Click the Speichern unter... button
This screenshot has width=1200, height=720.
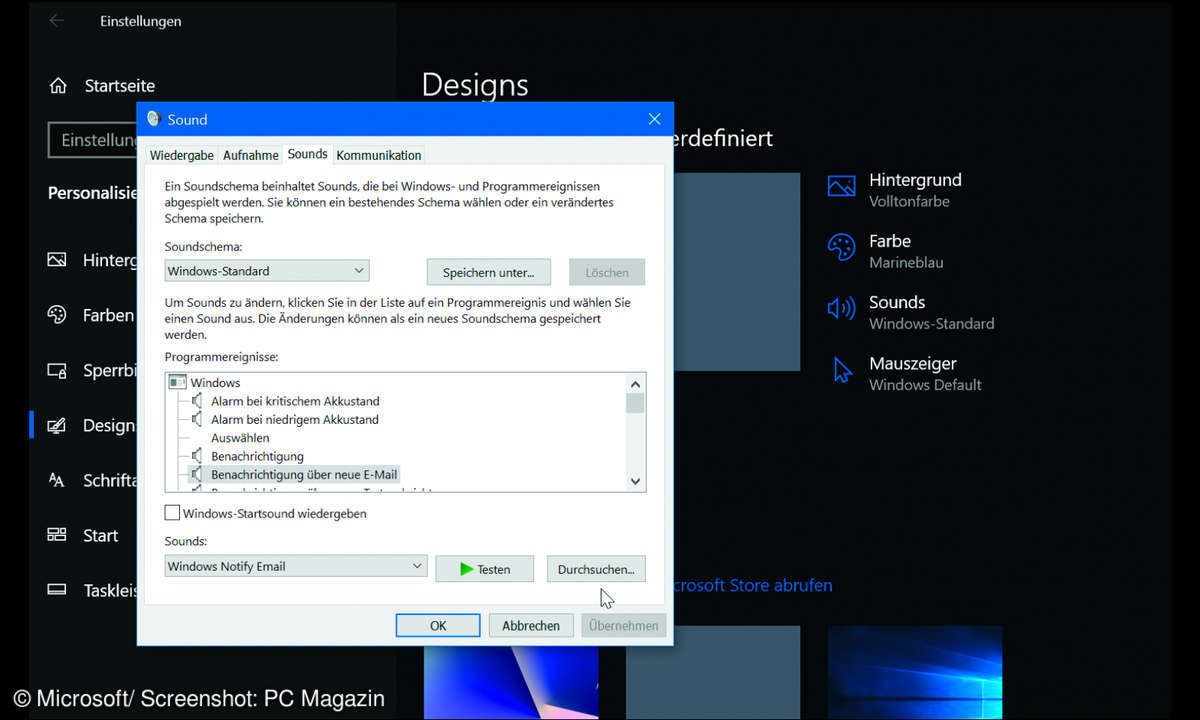(490, 272)
